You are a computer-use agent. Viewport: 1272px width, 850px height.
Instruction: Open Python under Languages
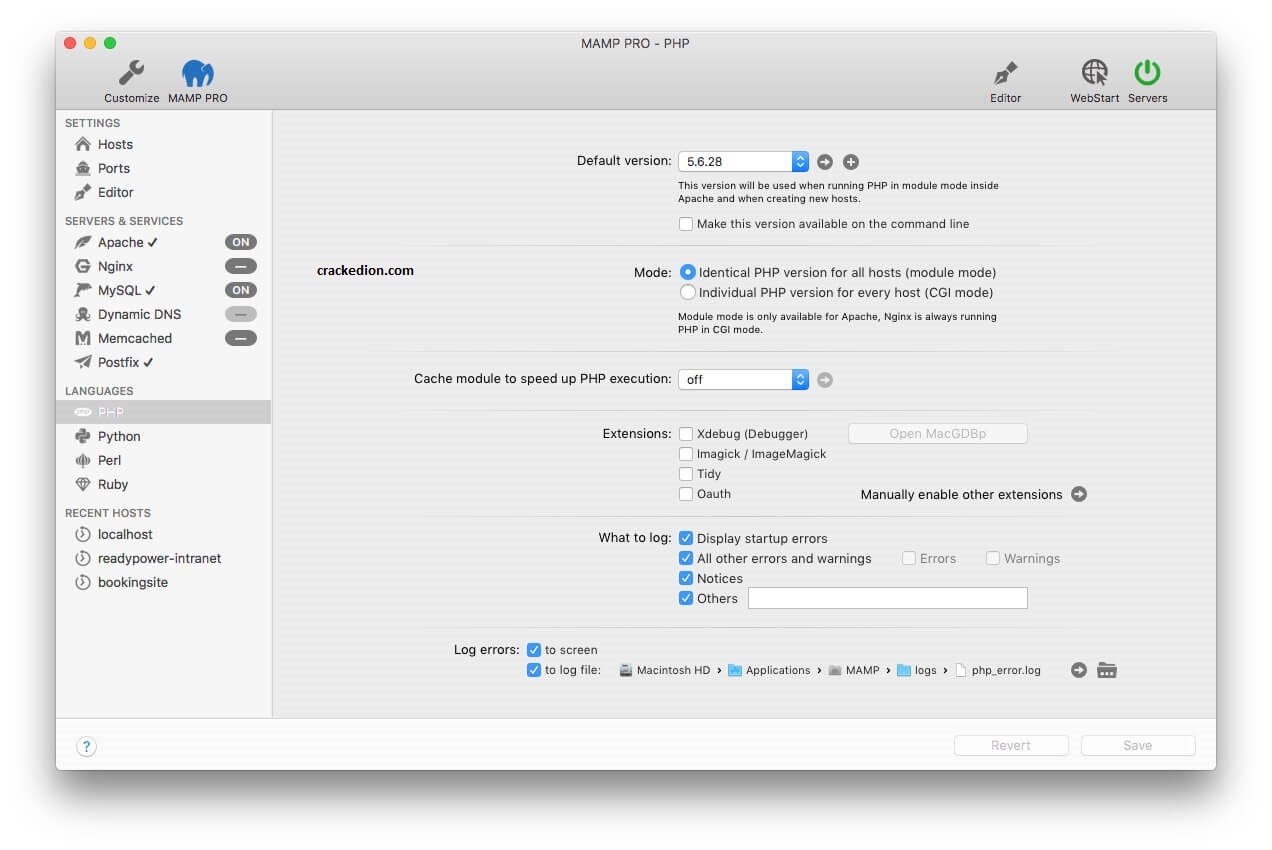tap(163, 436)
